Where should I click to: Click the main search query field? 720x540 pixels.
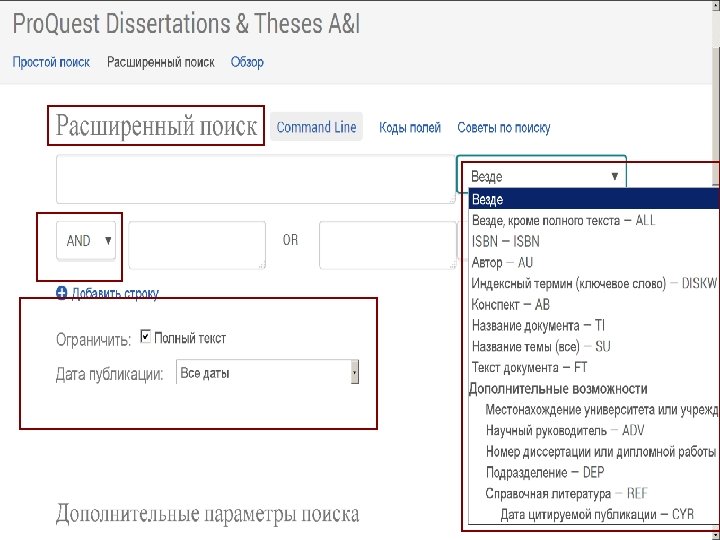pos(256,179)
